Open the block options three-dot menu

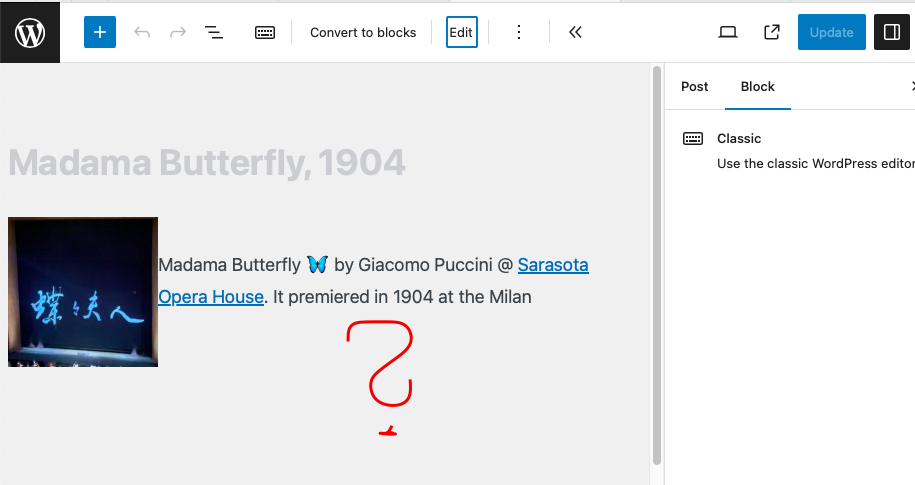pos(519,32)
